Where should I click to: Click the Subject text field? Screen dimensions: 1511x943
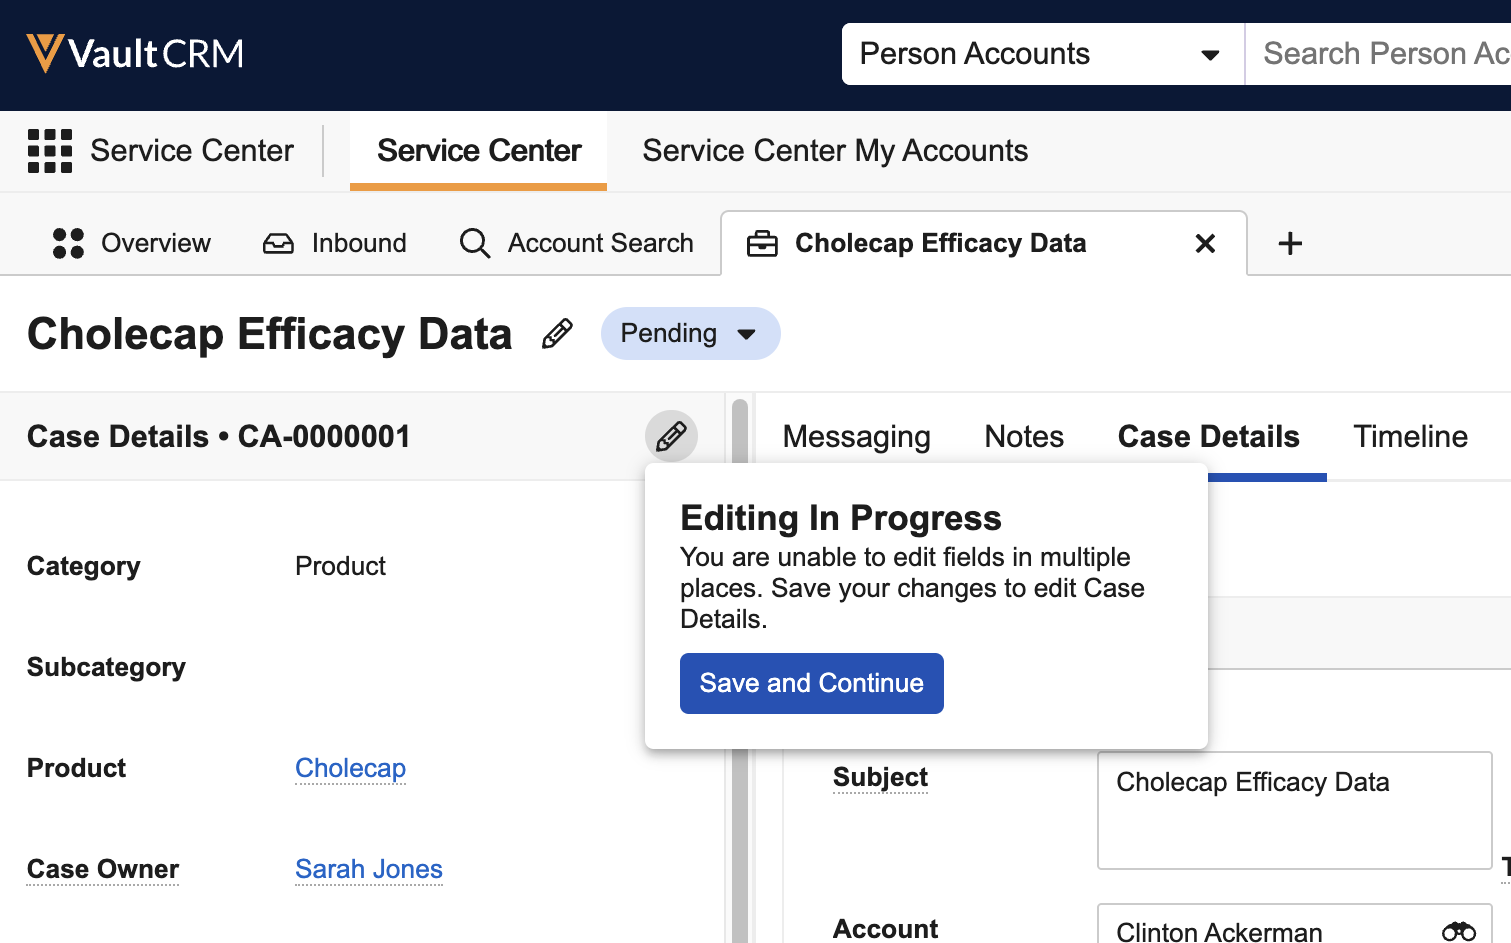[1294, 810]
